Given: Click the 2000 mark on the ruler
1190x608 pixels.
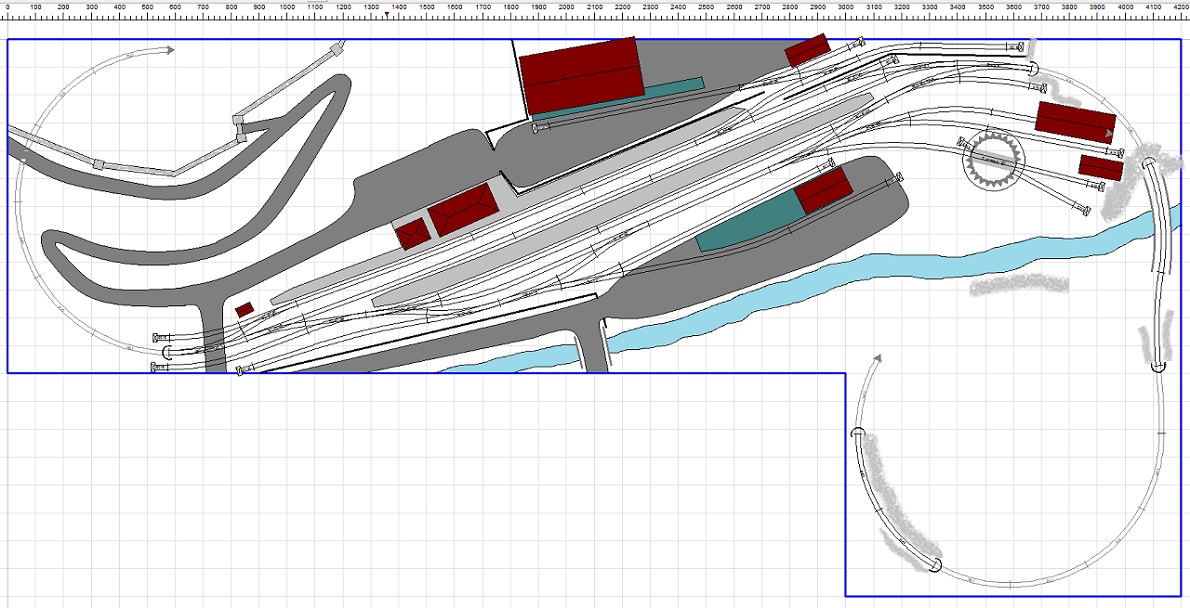Looking at the screenshot, I should (x=566, y=7).
